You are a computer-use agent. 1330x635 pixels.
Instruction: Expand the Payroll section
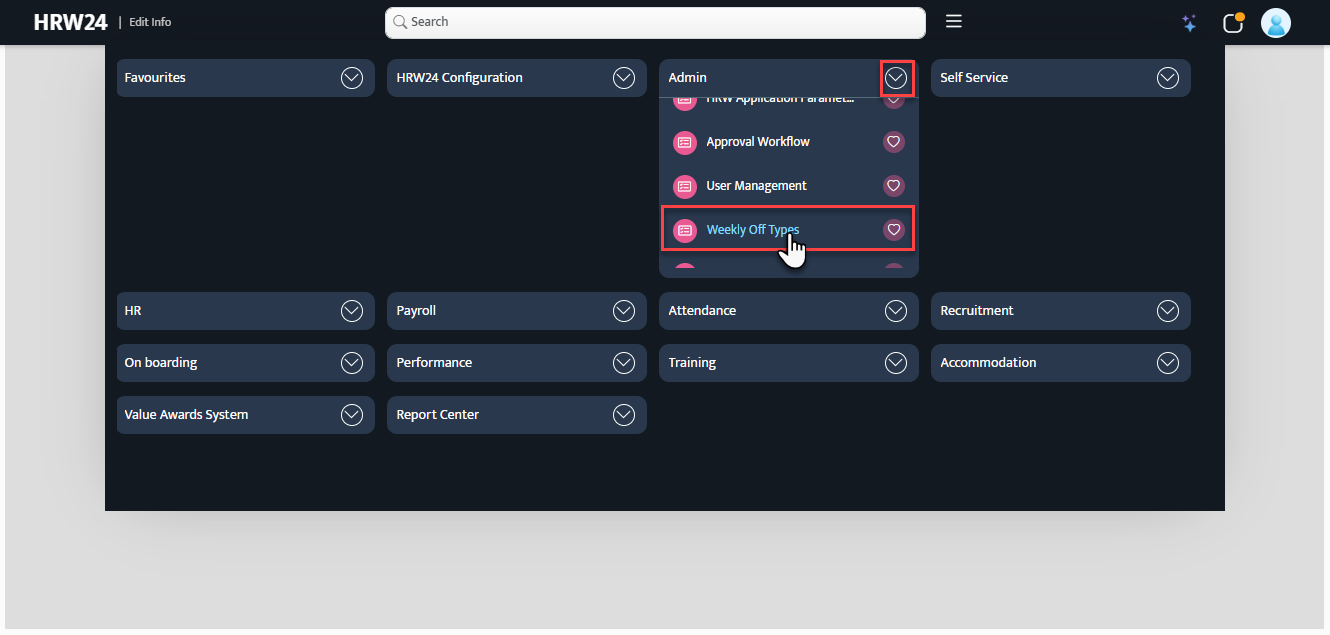tap(623, 311)
